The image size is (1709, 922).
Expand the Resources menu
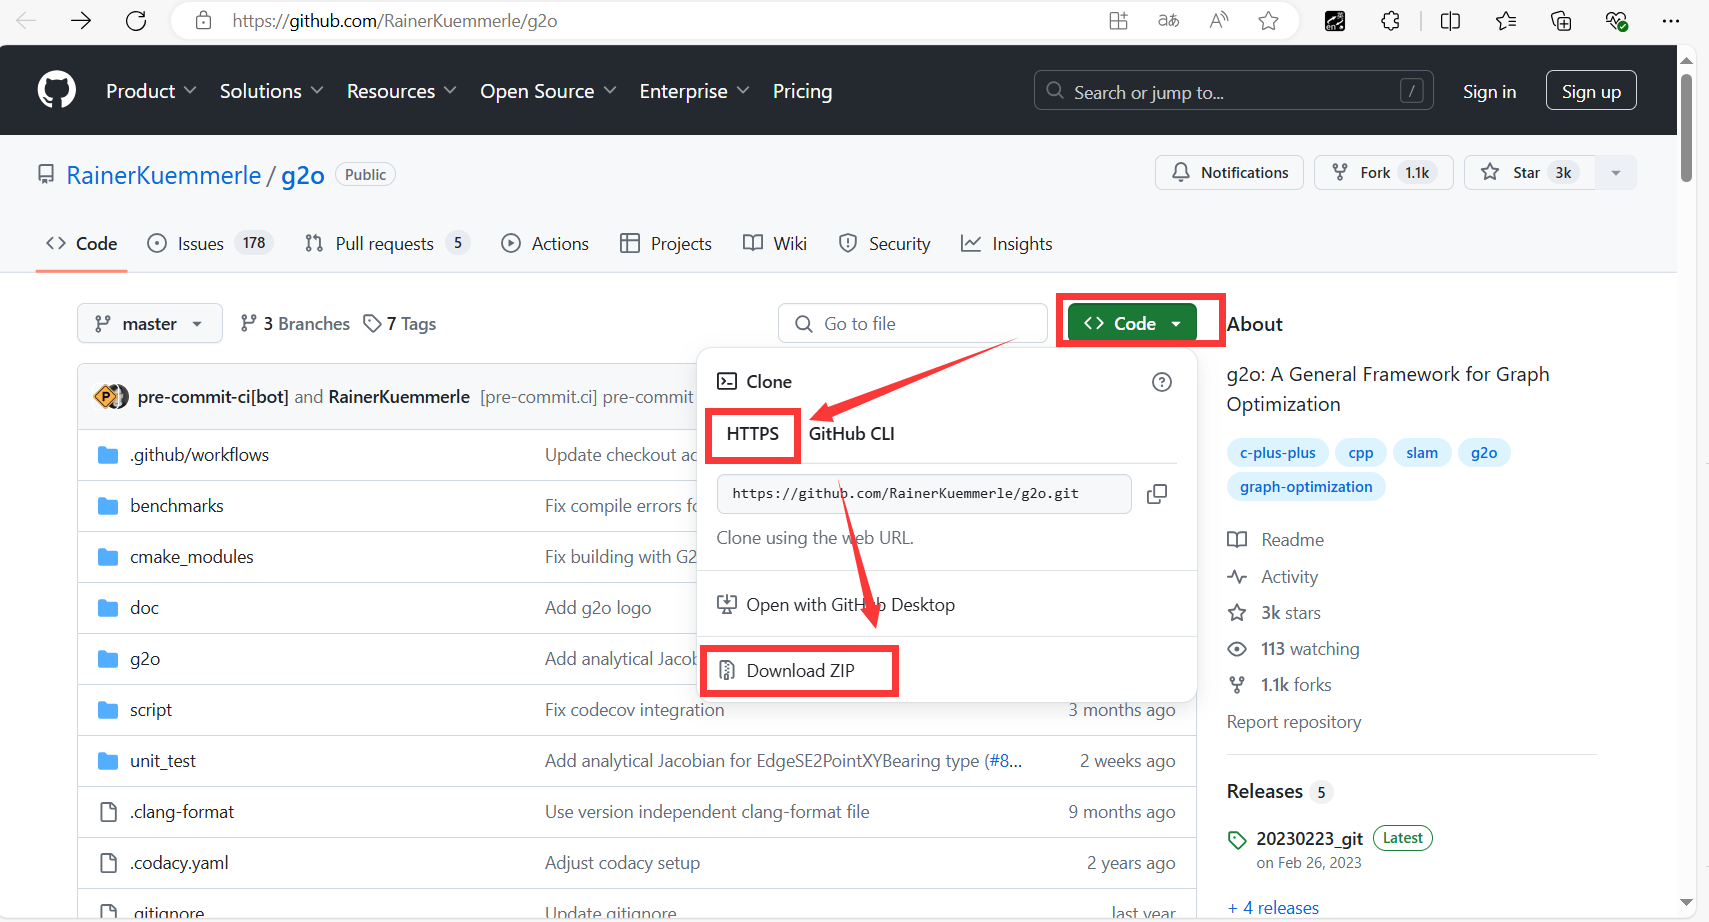click(x=401, y=91)
